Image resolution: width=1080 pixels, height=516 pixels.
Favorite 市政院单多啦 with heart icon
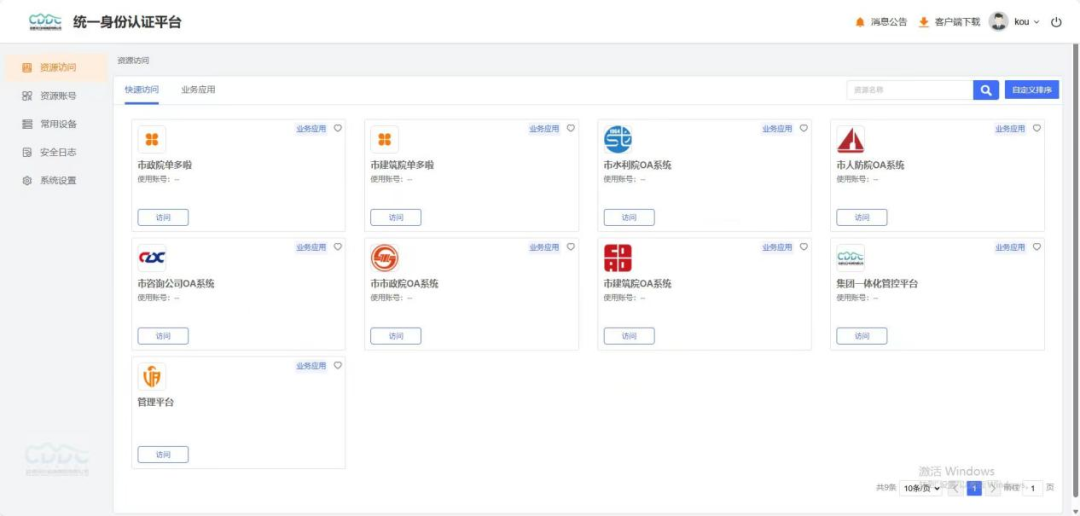pos(338,128)
